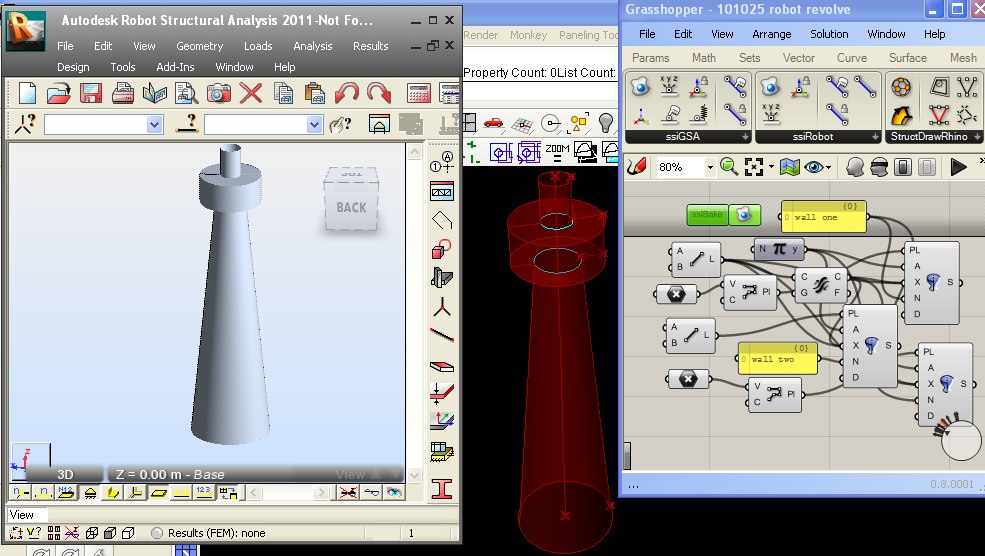The height and width of the screenshot is (556, 985).
Task: Click the Print icon in Robot toolbar
Action: 122,94
